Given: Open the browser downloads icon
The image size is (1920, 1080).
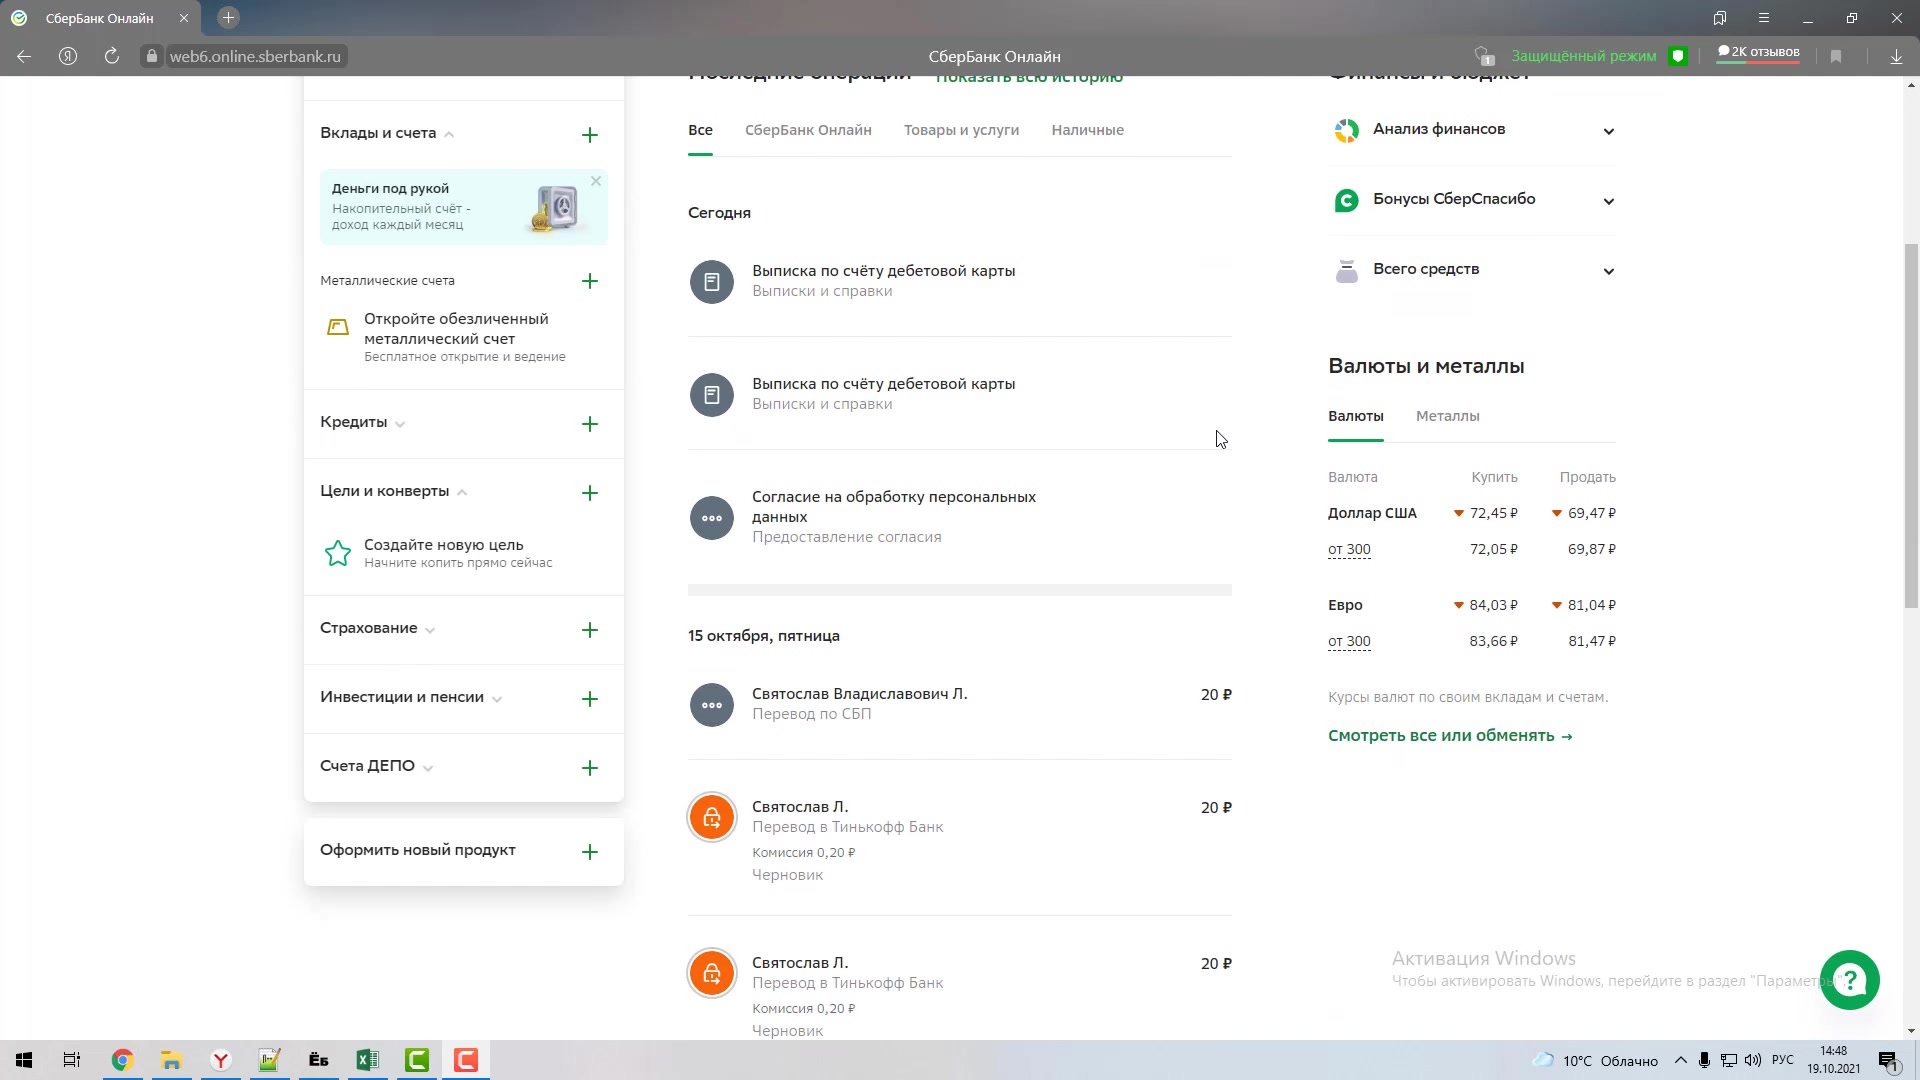Looking at the screenshot, I should (1896, 56).
